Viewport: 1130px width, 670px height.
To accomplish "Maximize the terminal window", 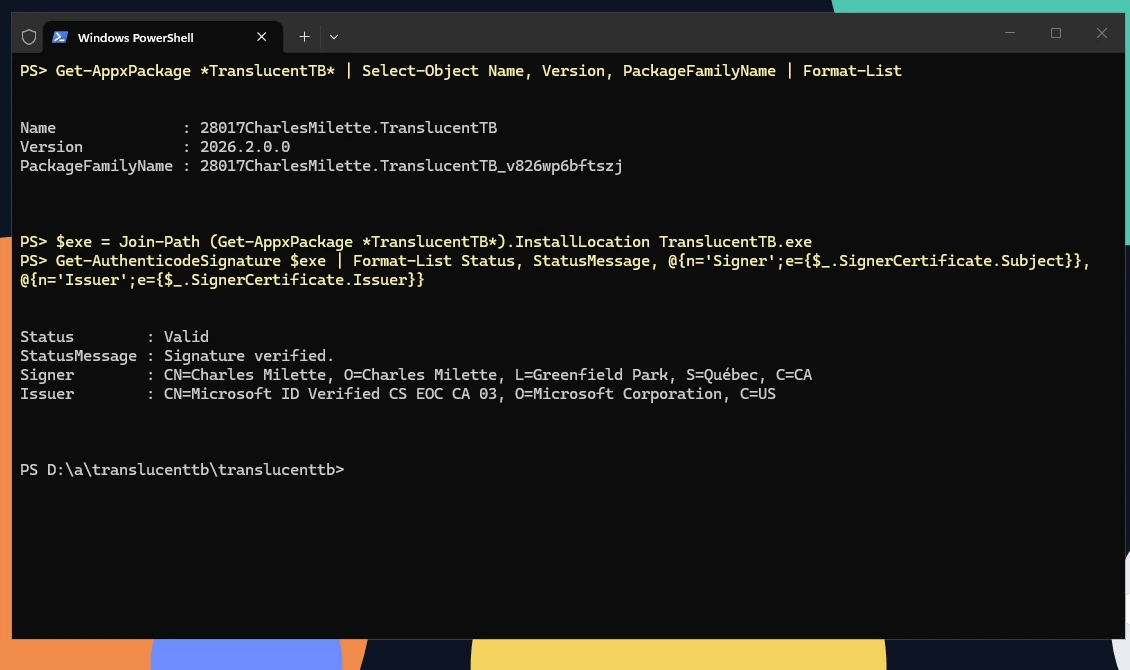I will point(1056,33).
